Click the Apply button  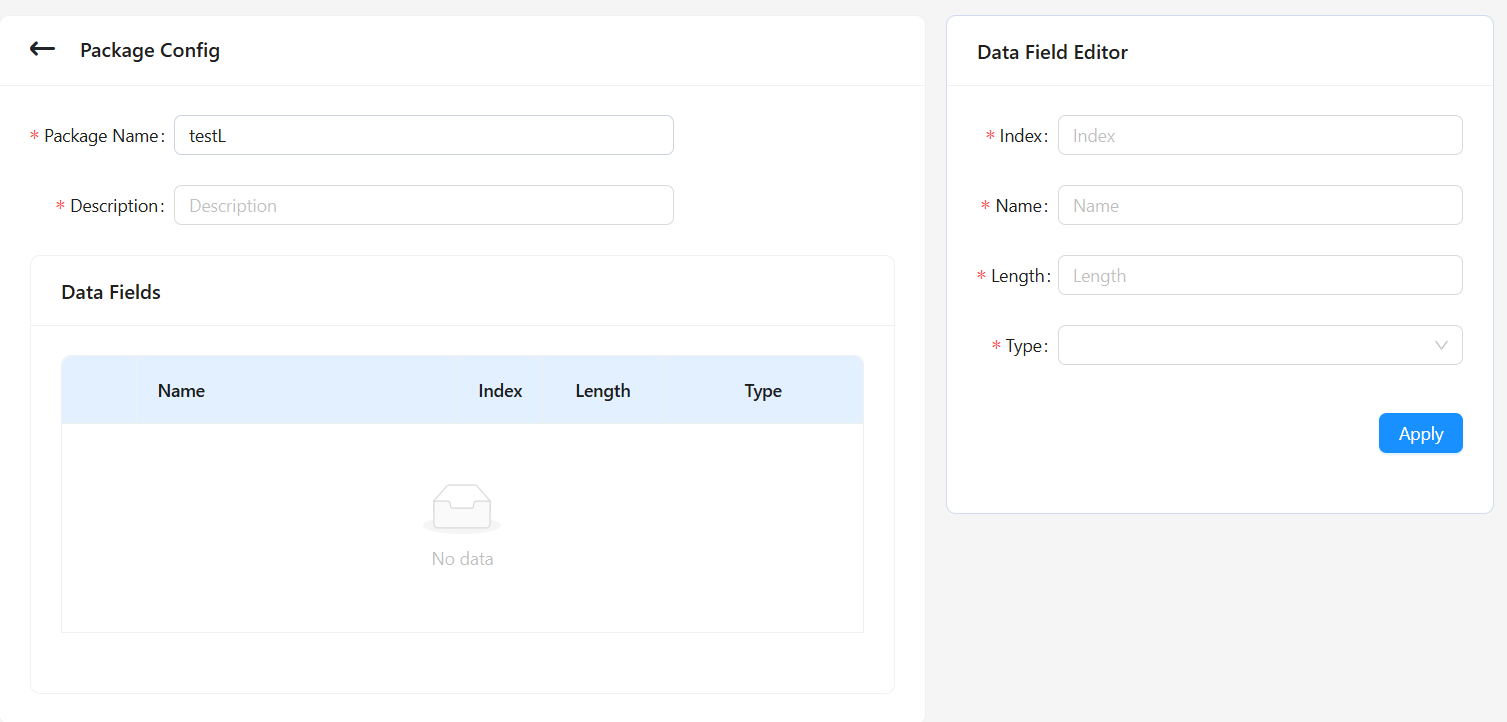(1420, 433)
